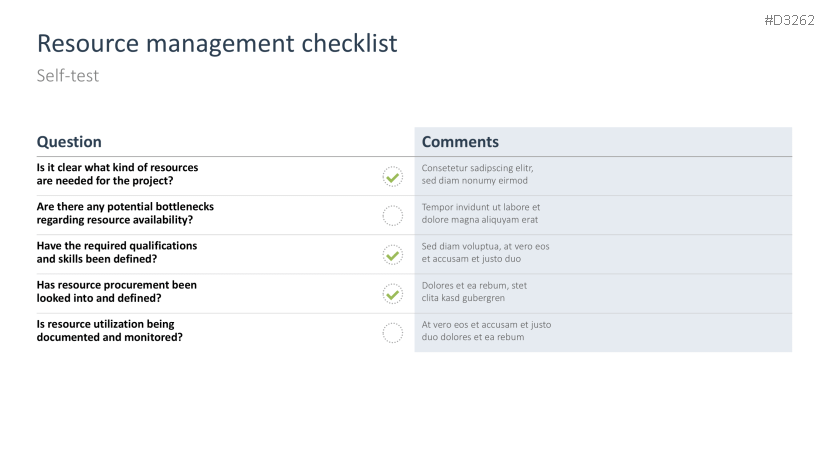This screenshot has width=829, height=466.
Task: Click the 'Consetetur sadipscing elitr' comment
Action: pos(477,174)
